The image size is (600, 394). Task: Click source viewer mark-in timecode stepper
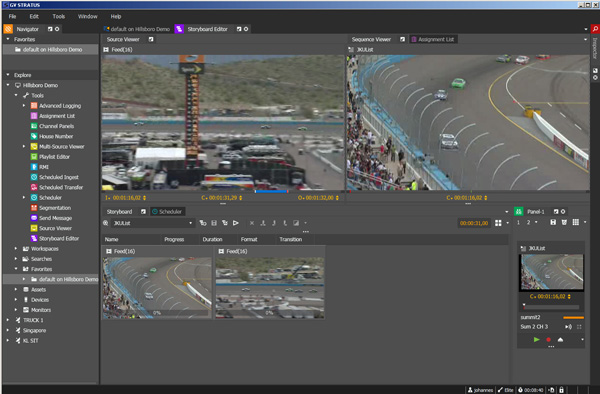[x=144, y=198]
